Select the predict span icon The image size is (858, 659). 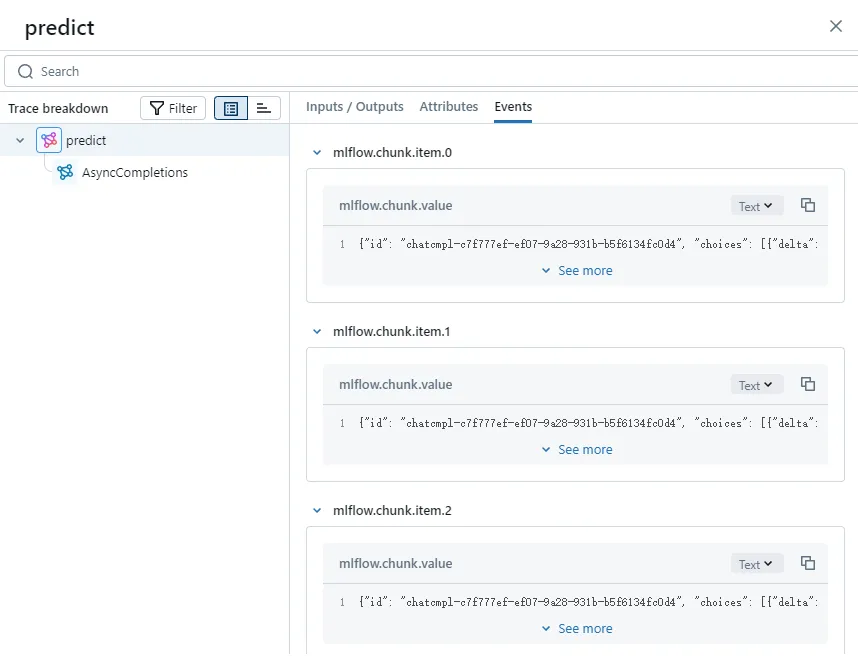coord(49,140)
